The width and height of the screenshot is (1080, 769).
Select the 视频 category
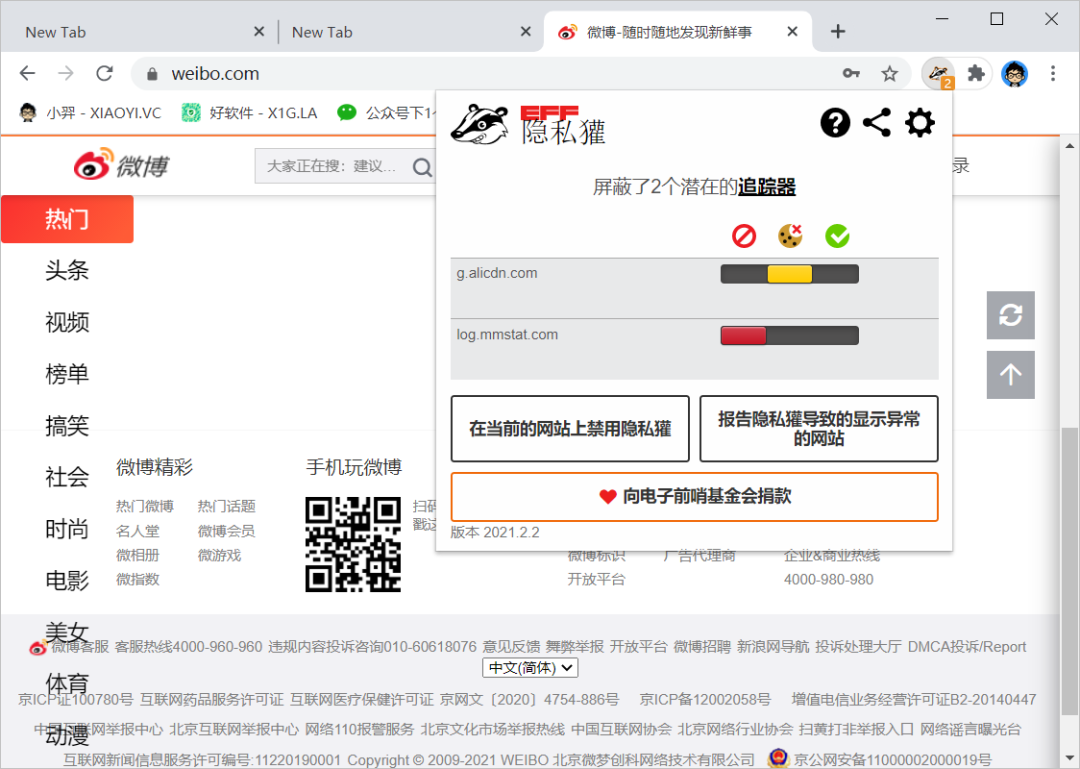[67, 322]
